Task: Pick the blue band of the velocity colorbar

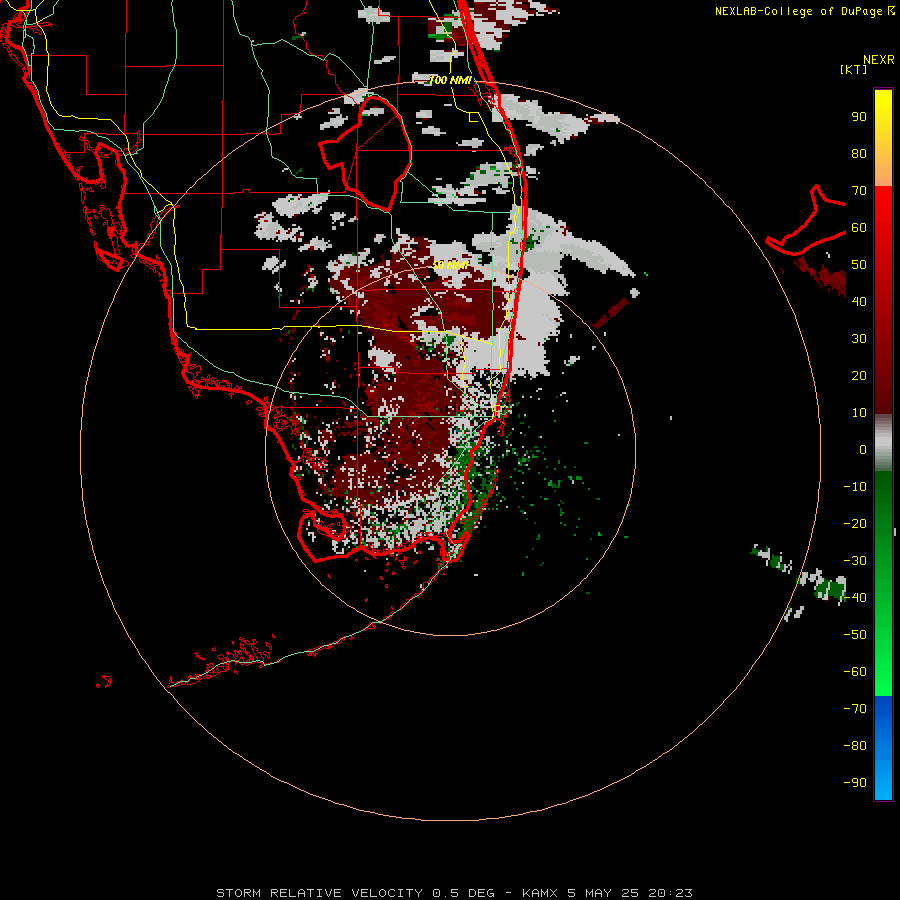Action: (x=883, y=748)
